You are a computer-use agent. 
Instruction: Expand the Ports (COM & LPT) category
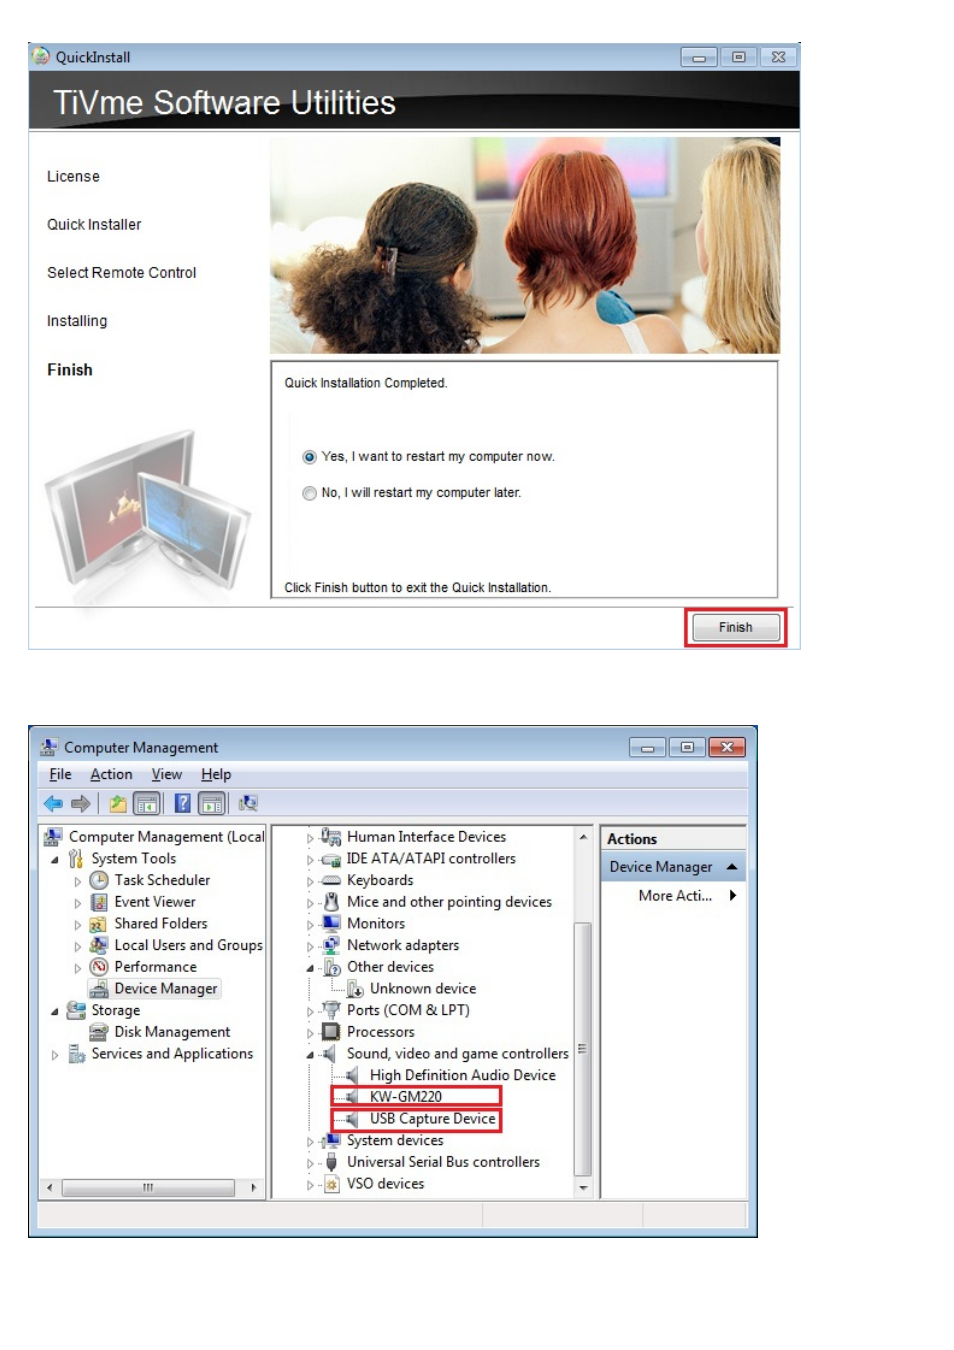pyautogui.click(x=310, y=1012)
